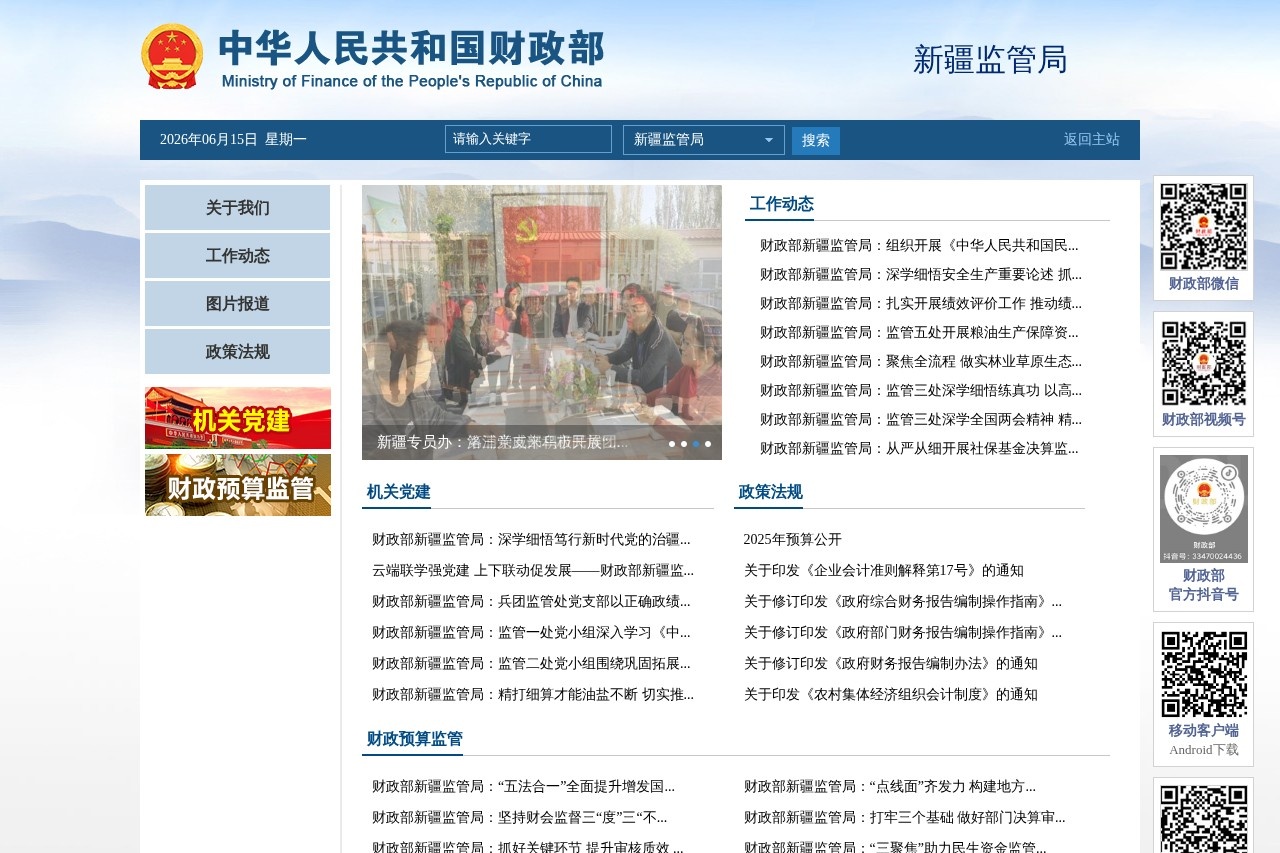The image size is (1280, 853).
Task: Click the 财政预算监管 banner image
Action: (x=238, y=485)
